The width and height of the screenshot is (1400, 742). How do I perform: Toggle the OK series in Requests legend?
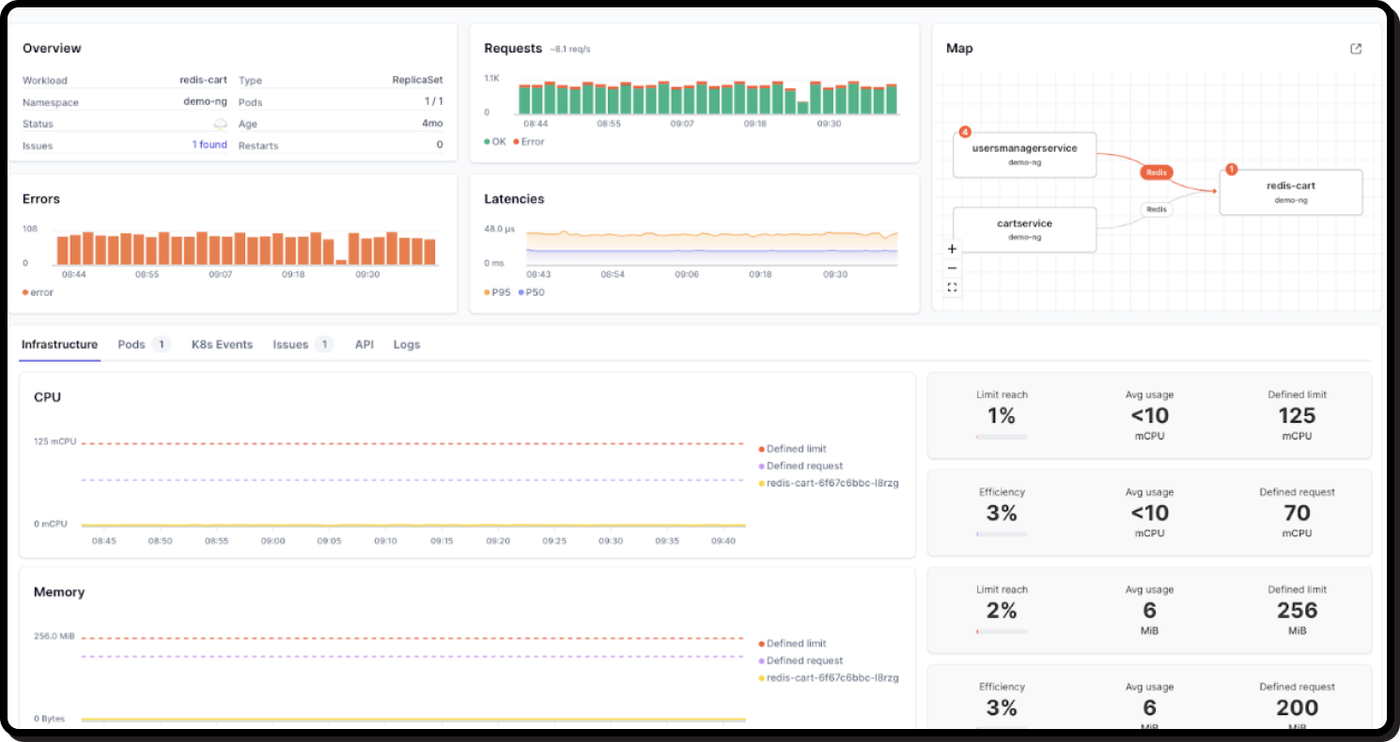pyautogui.click(x=495, y=142)
